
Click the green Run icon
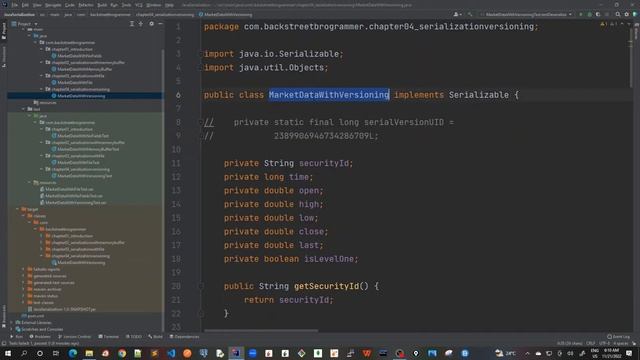click(x=581, y=14)
